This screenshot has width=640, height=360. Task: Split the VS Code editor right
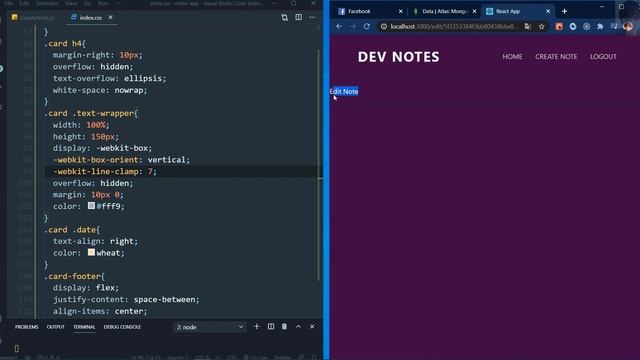tap(299, 17)
